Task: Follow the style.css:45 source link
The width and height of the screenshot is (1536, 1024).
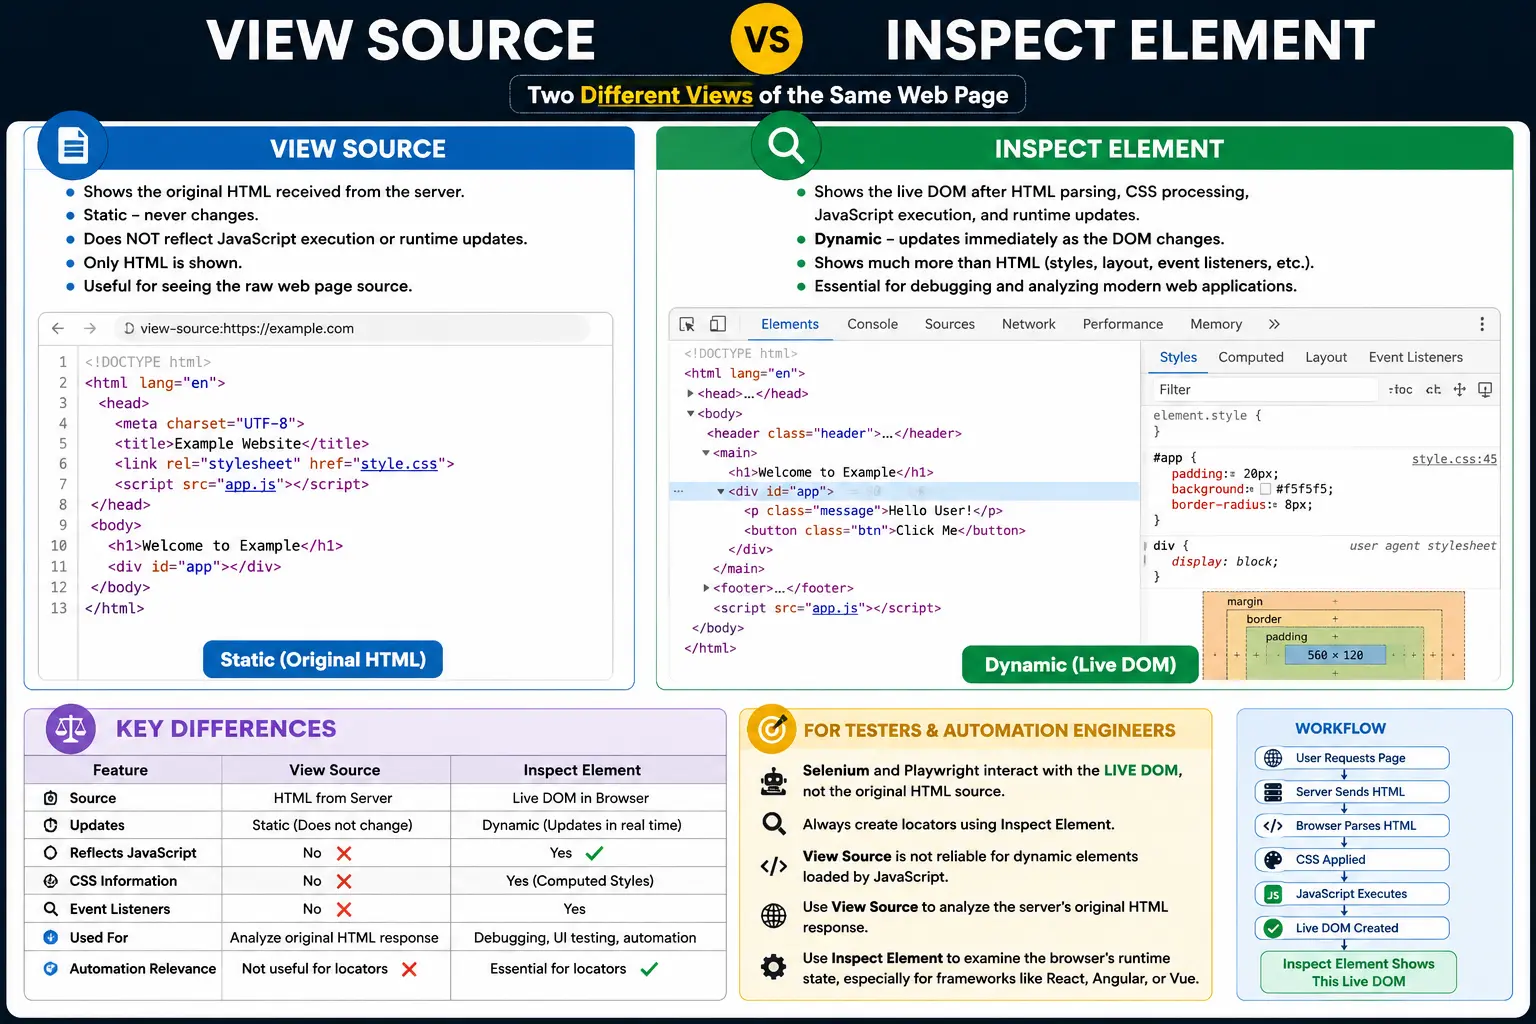Action: point(1454,459)
